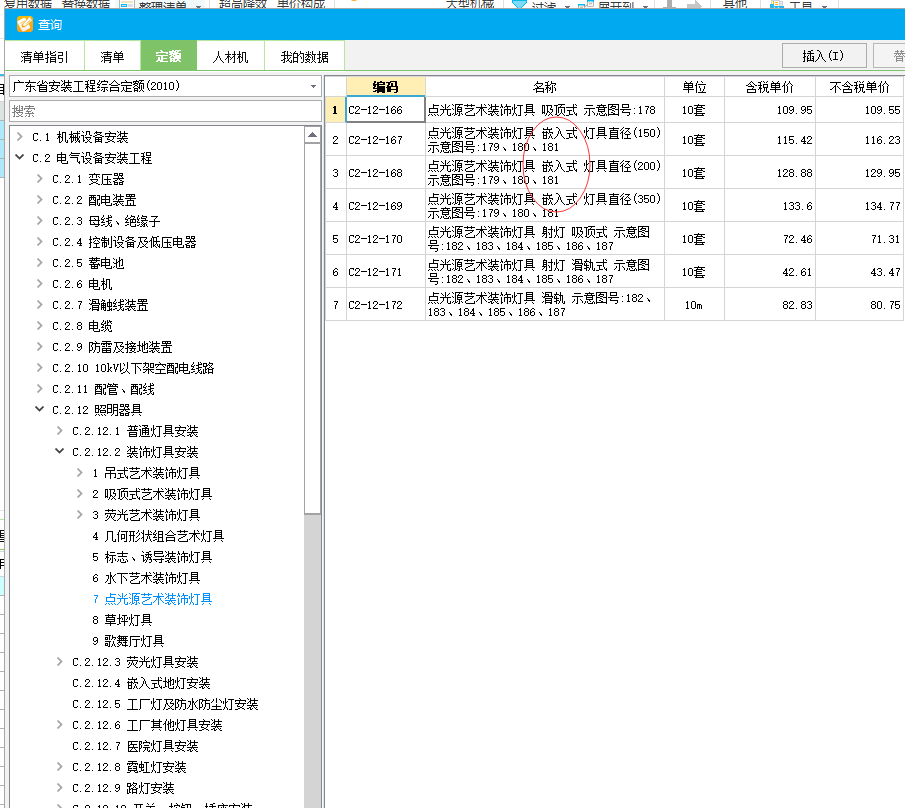This screenshot has width=905, height=808.
Task: Expand 3 荧光艺术装饰灯具 node
Action: click(80, 514)
